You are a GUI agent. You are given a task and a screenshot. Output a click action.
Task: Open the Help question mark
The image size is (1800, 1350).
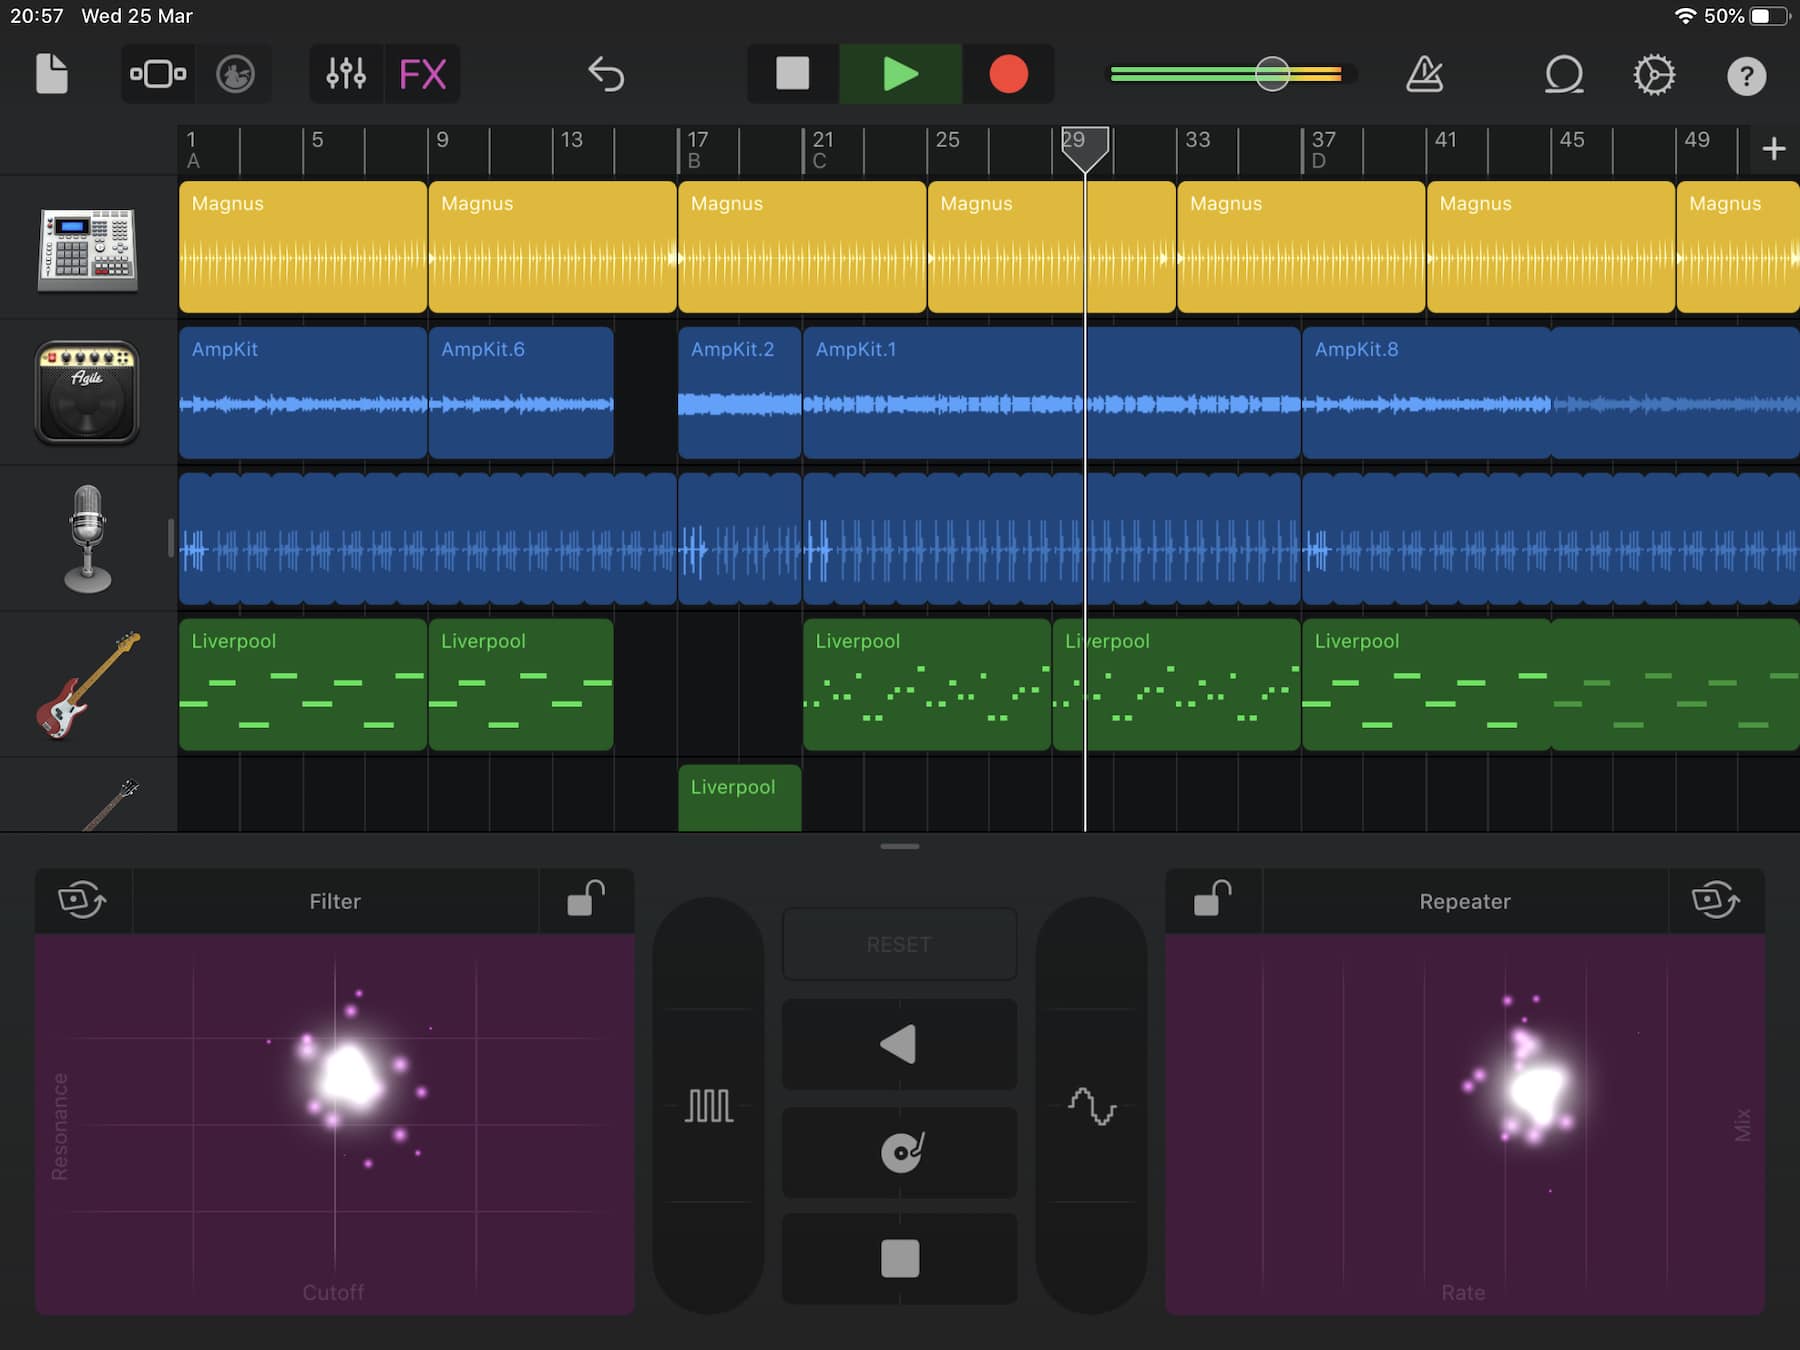[1746, 76]
